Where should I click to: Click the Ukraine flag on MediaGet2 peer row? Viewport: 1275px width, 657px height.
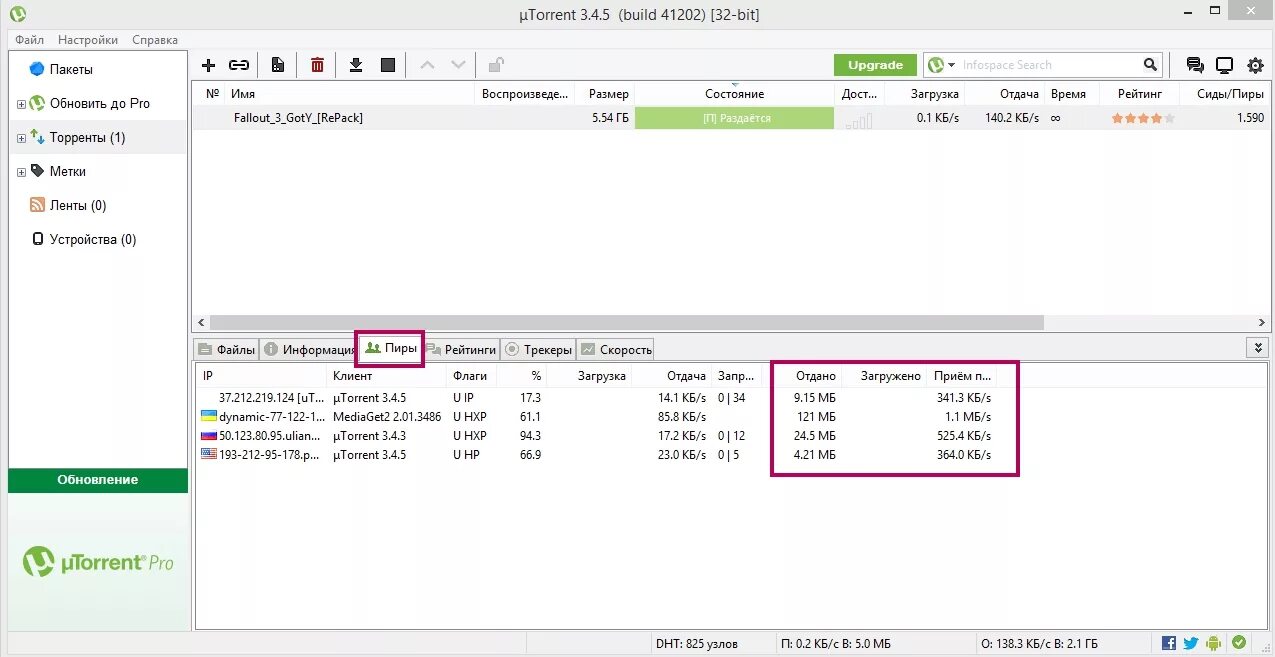(x=209, y=416)
